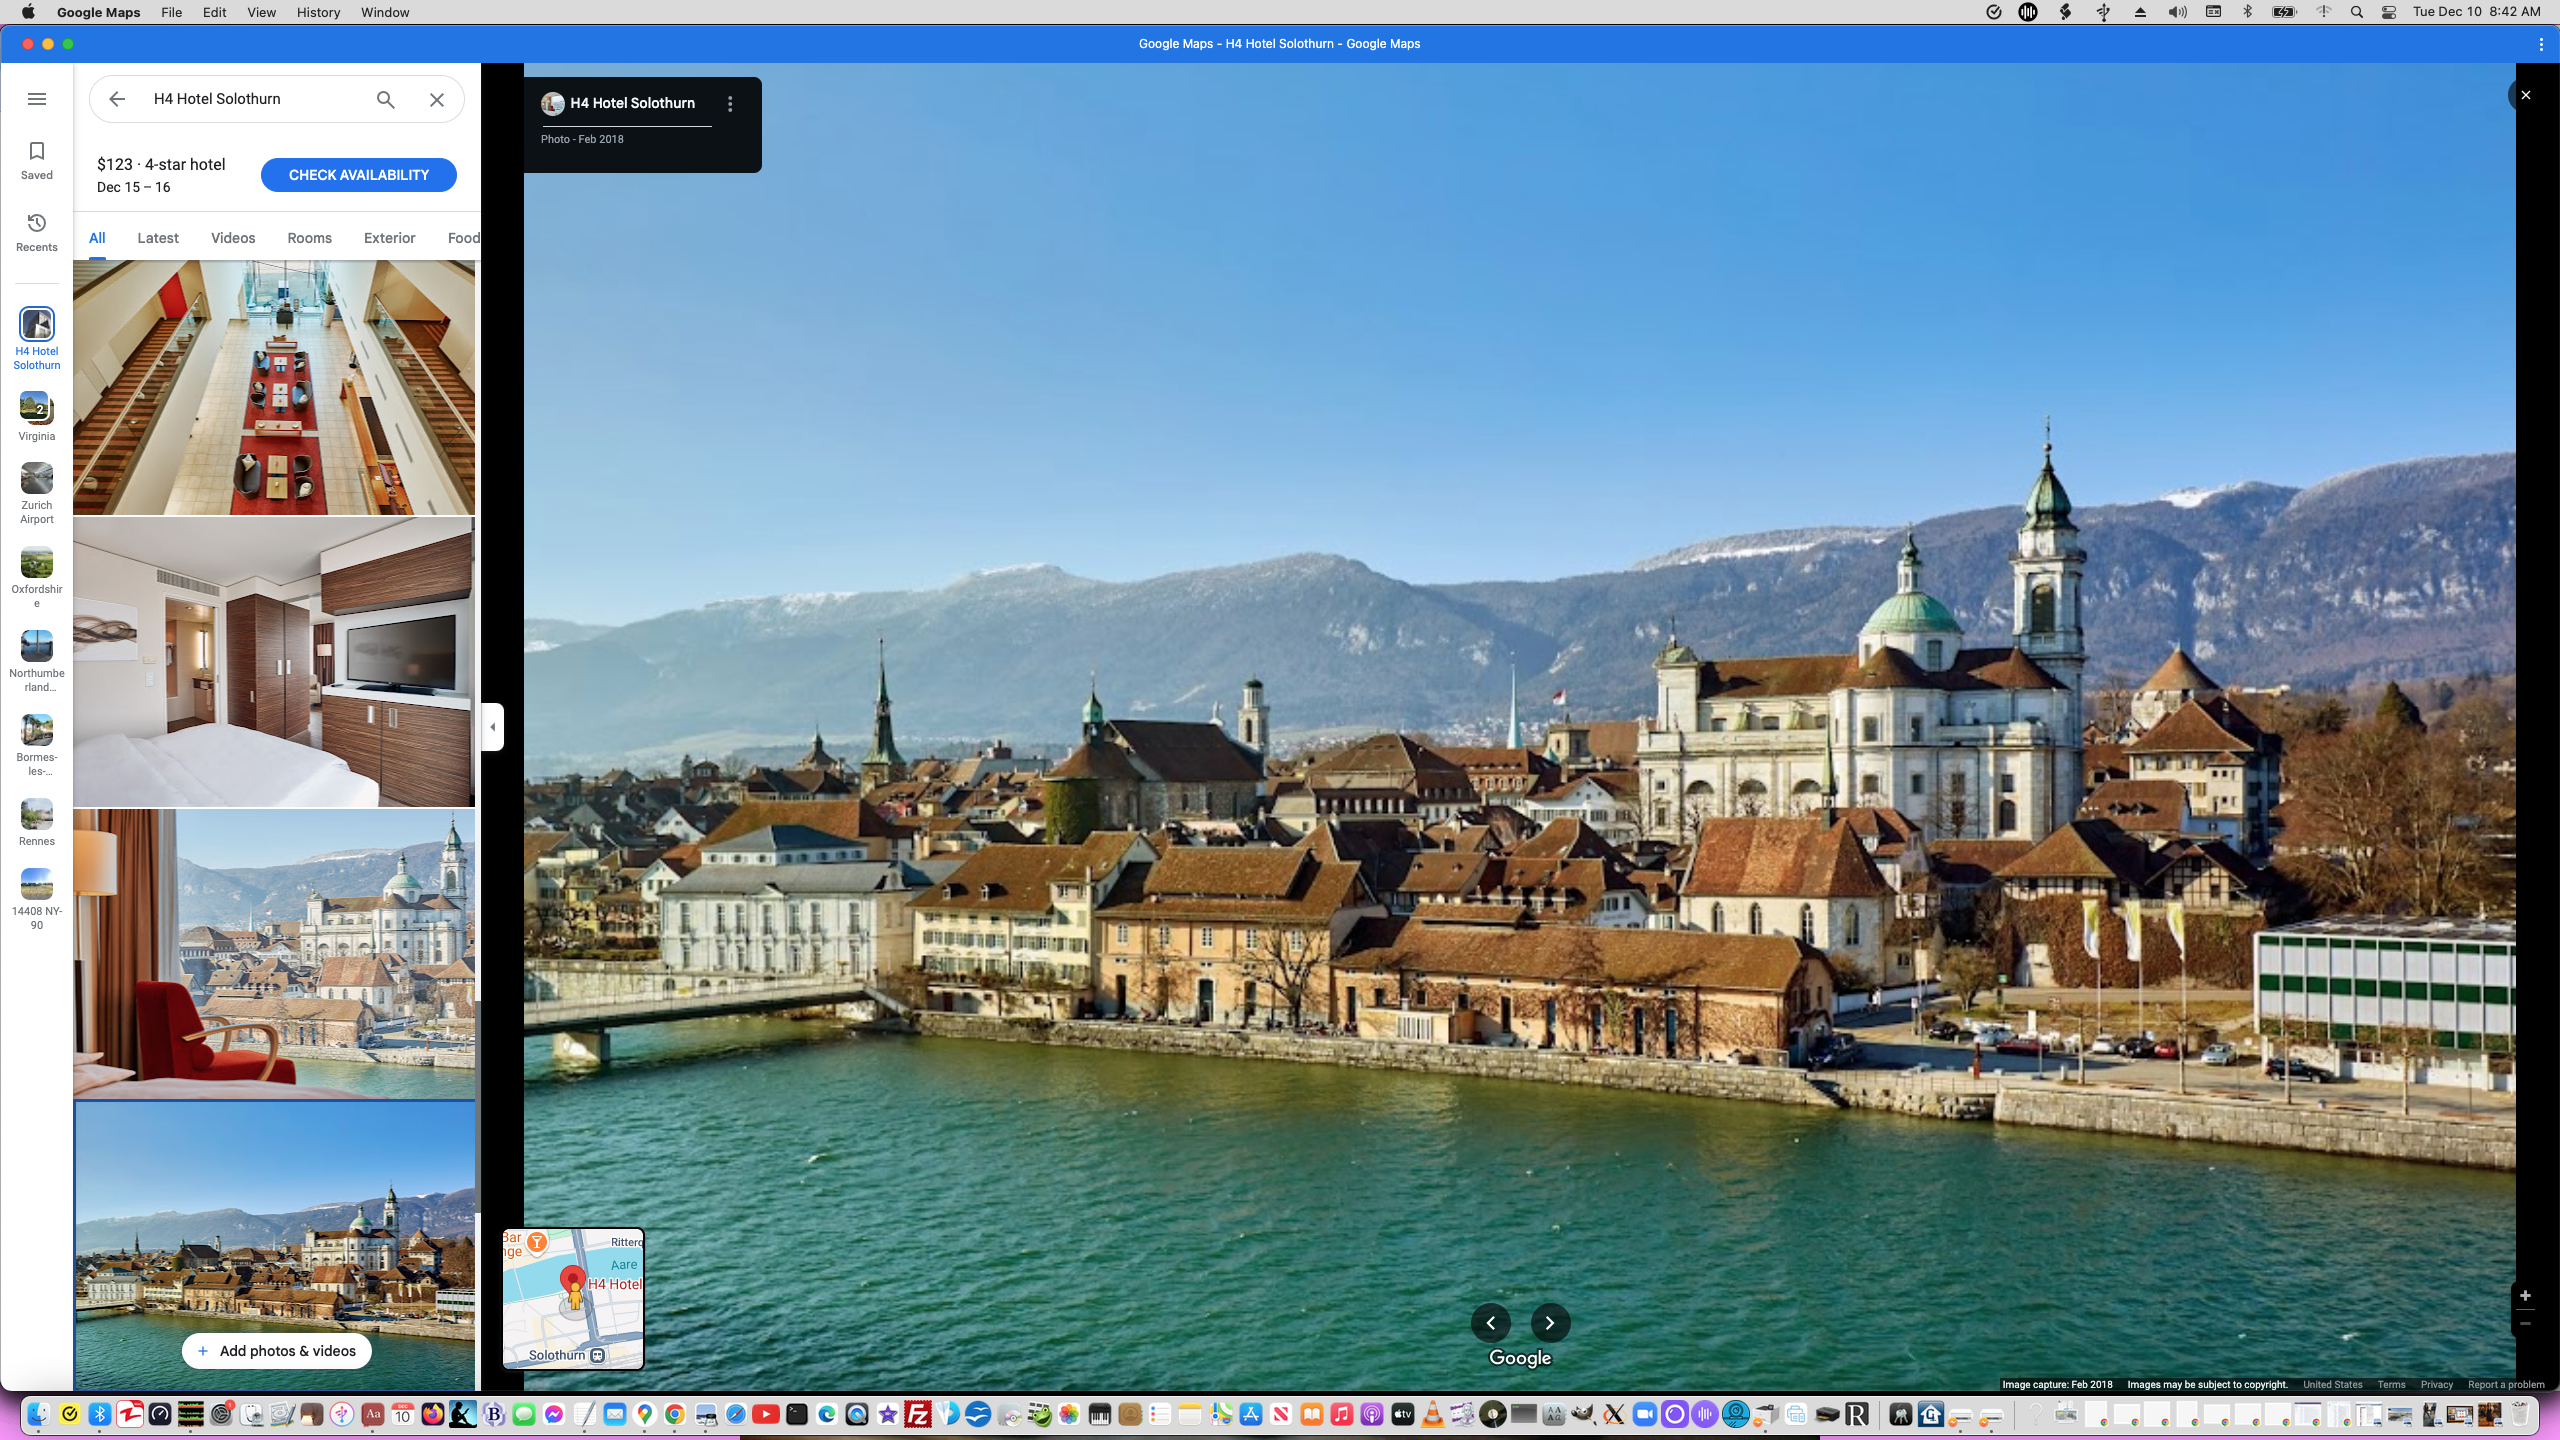Open the History menu
This screenshot has width=2560, height=1440.
click(318, 12)
